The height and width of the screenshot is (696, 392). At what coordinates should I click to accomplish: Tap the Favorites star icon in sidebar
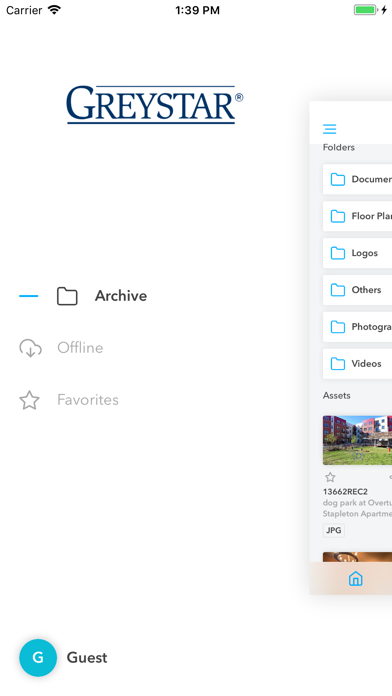point(29,400)
